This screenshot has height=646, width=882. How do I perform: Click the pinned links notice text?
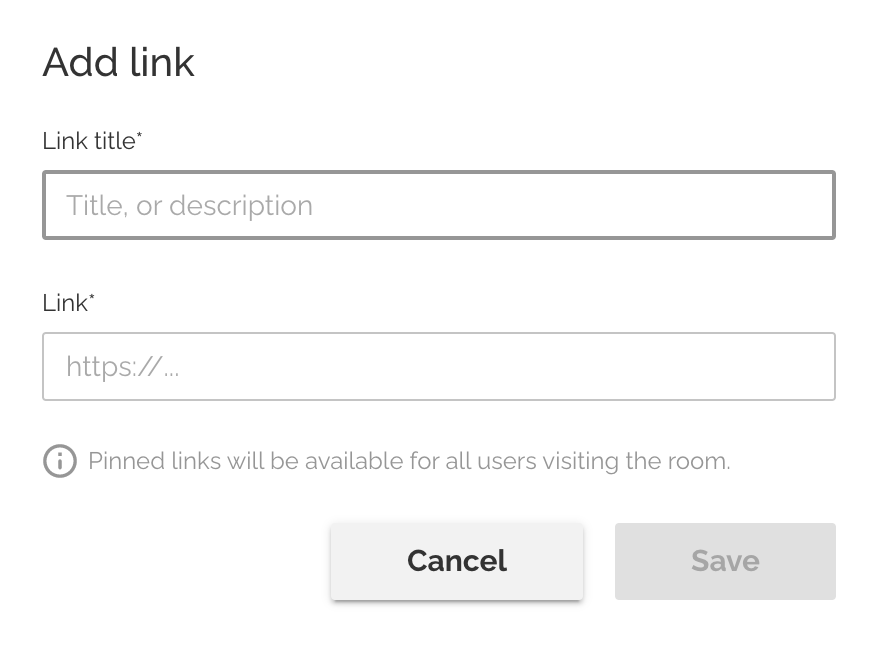pyautogui.click(x=409, y=461)
